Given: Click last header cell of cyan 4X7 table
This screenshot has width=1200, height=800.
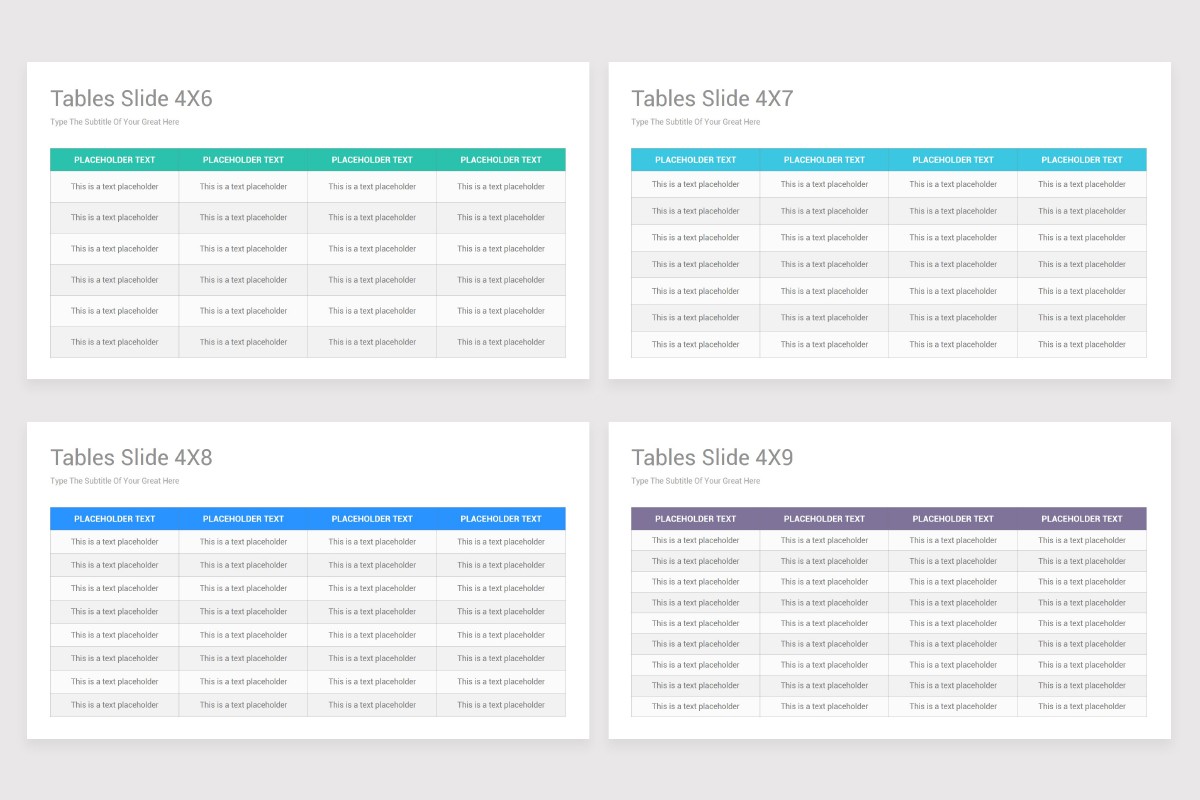Looking at the screenshot, I should [x=1082, y=160].
